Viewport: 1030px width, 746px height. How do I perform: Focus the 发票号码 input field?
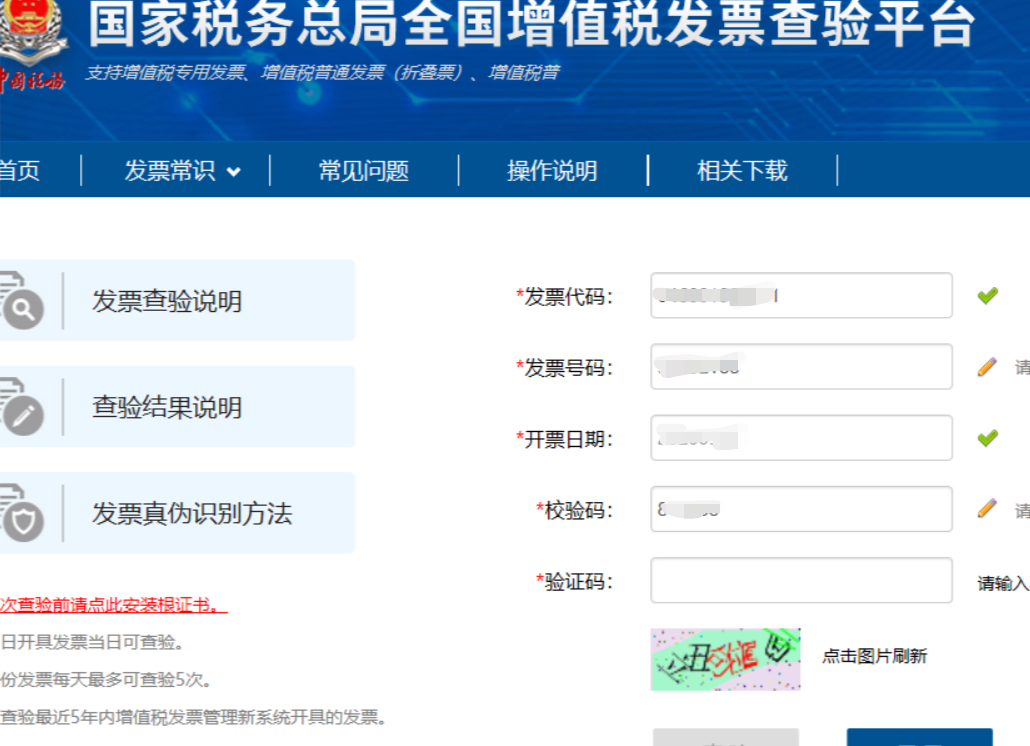pyautogui.click(x=801, y=366)
